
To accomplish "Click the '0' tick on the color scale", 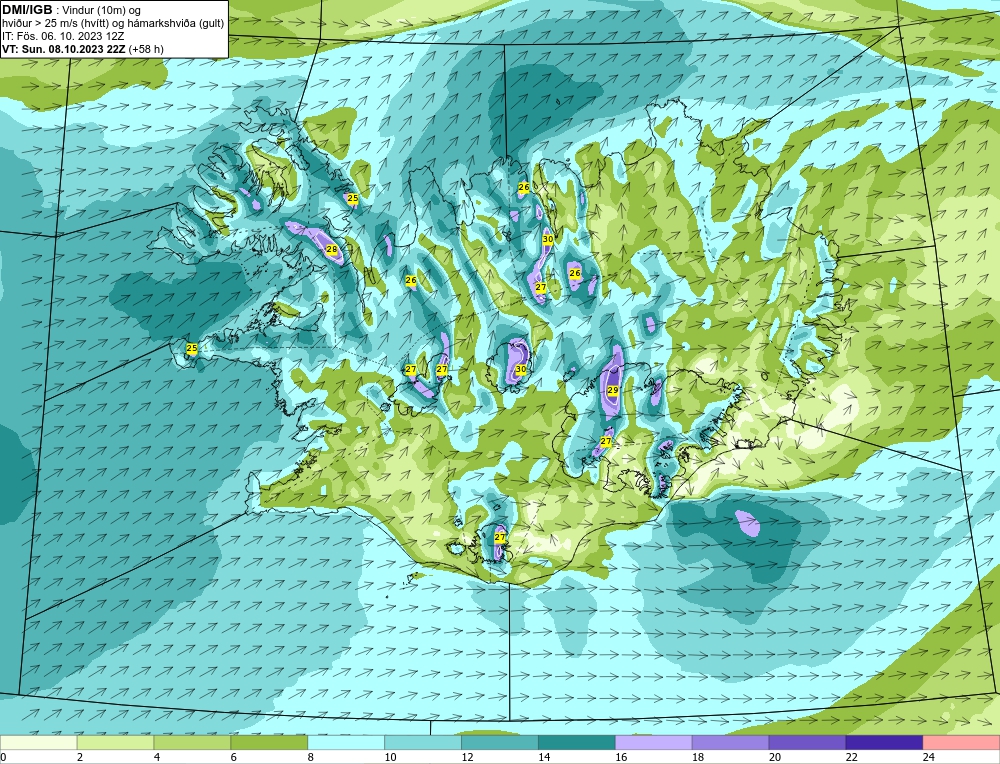I will [3, 757].
